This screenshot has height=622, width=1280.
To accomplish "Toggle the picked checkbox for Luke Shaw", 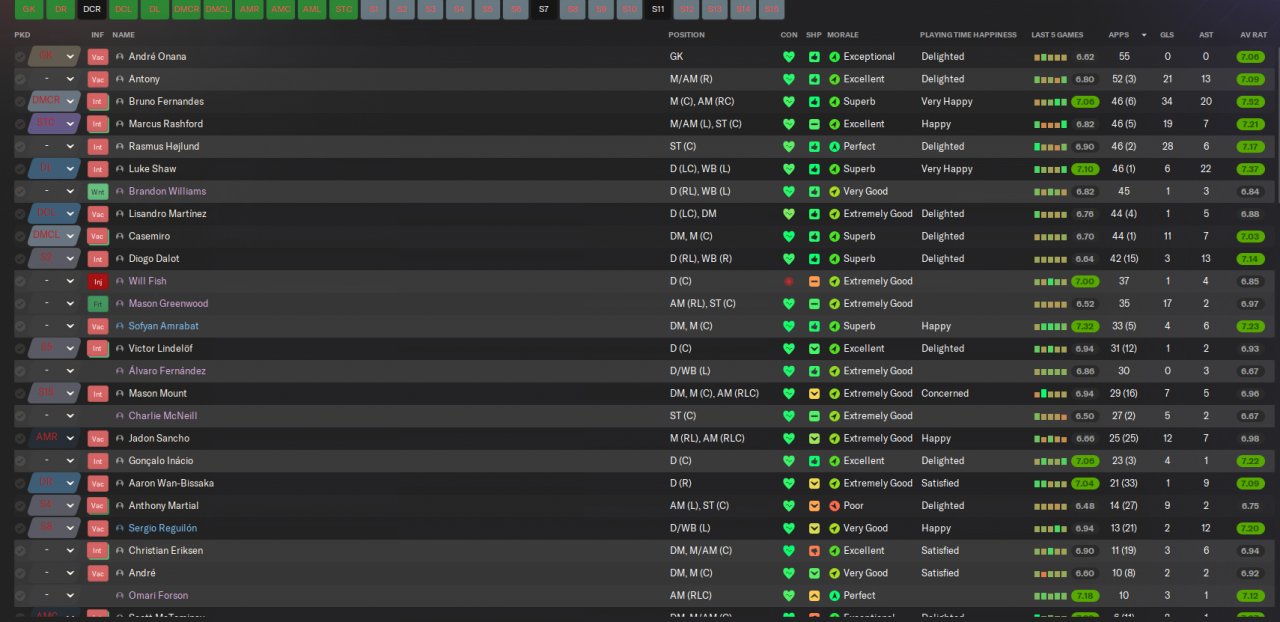I will (20, 169).
